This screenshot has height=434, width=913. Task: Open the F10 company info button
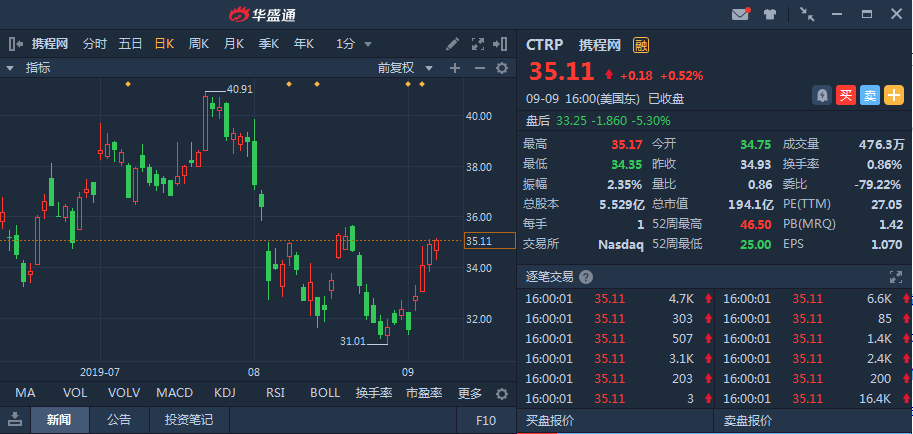point(486,420)
